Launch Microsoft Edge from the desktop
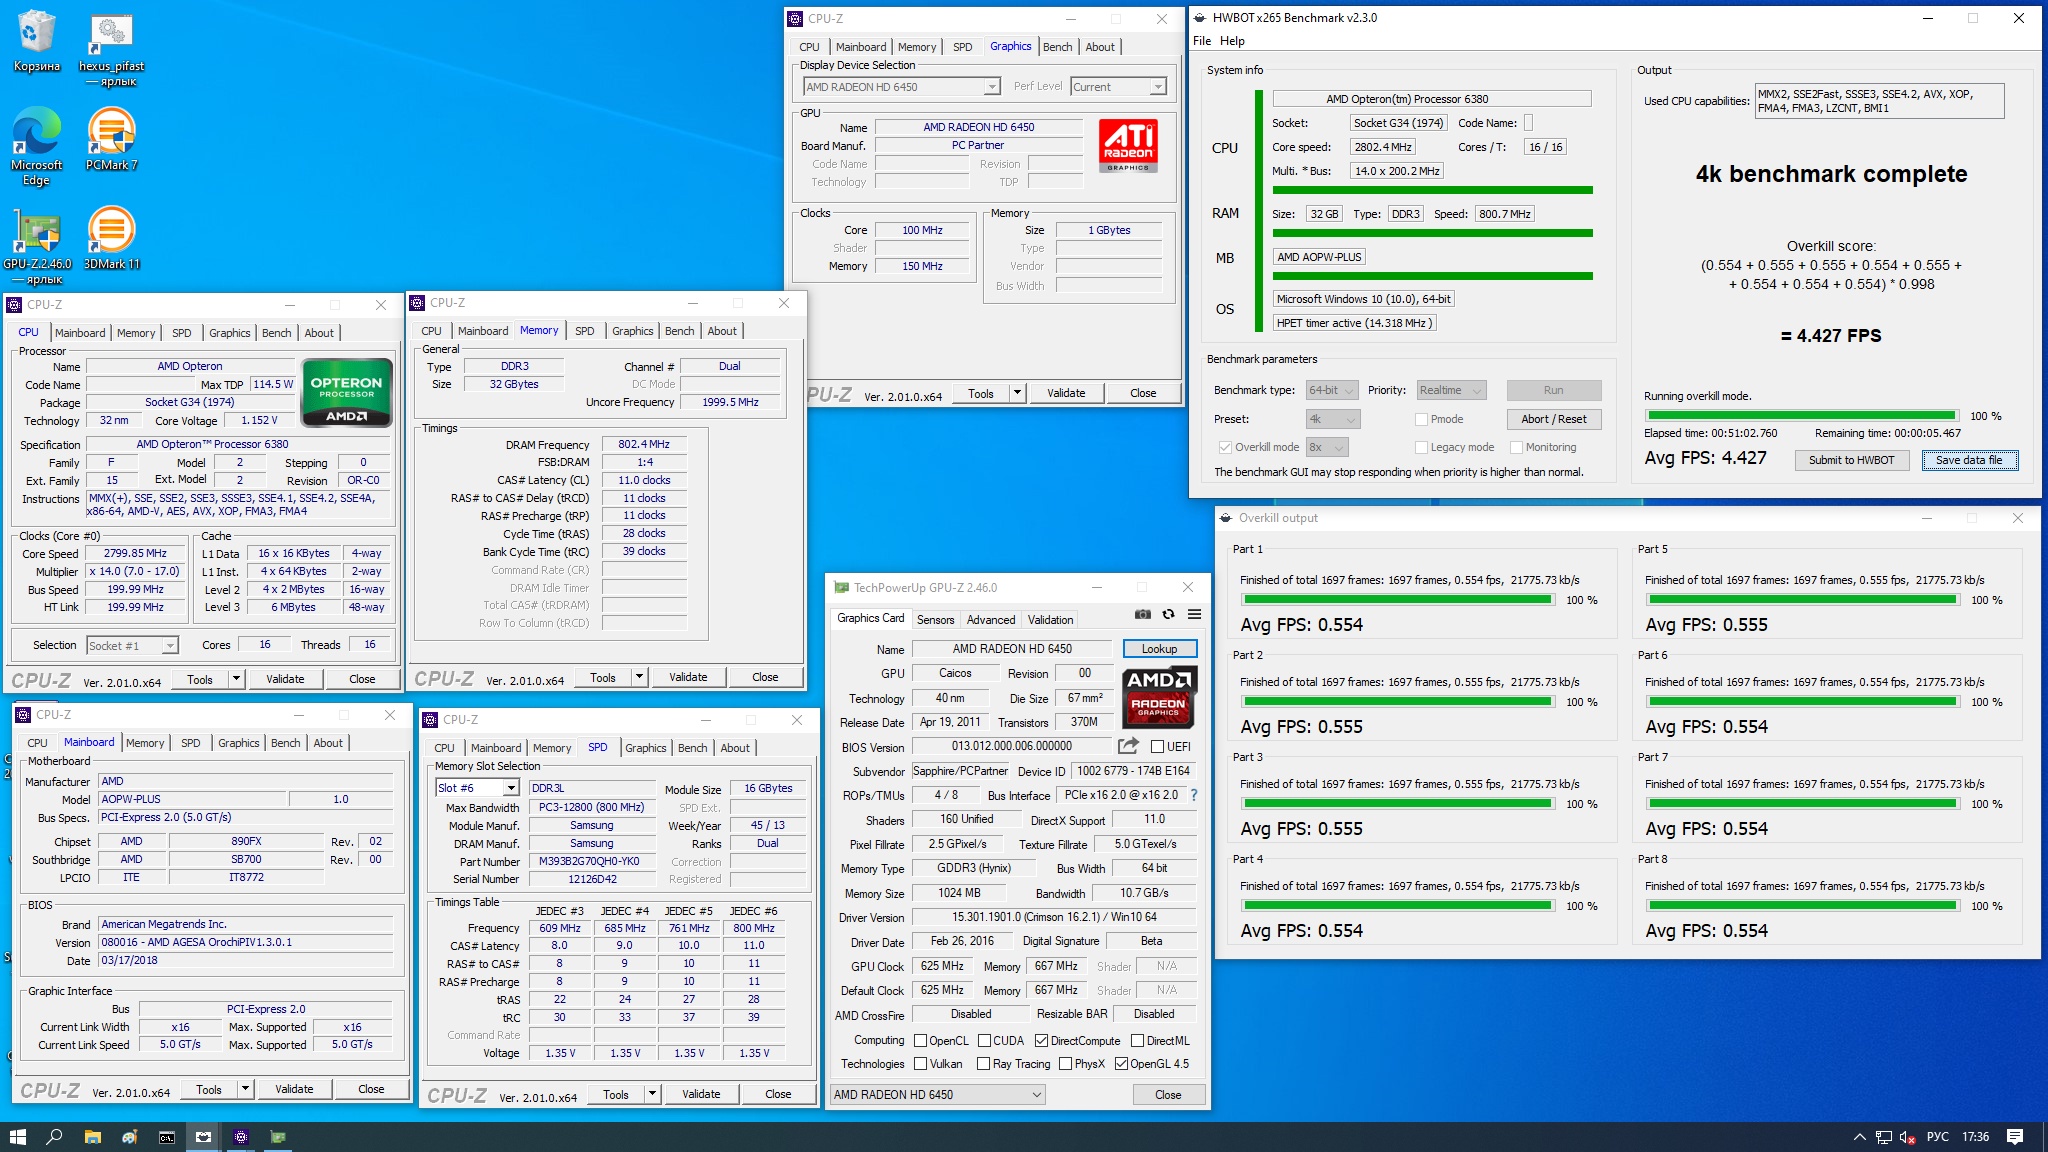 click(37, 146)
